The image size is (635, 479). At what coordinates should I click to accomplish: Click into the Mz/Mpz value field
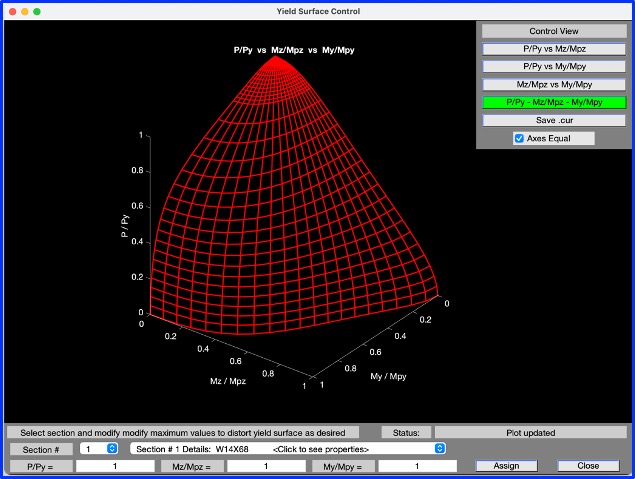(265, 466)
